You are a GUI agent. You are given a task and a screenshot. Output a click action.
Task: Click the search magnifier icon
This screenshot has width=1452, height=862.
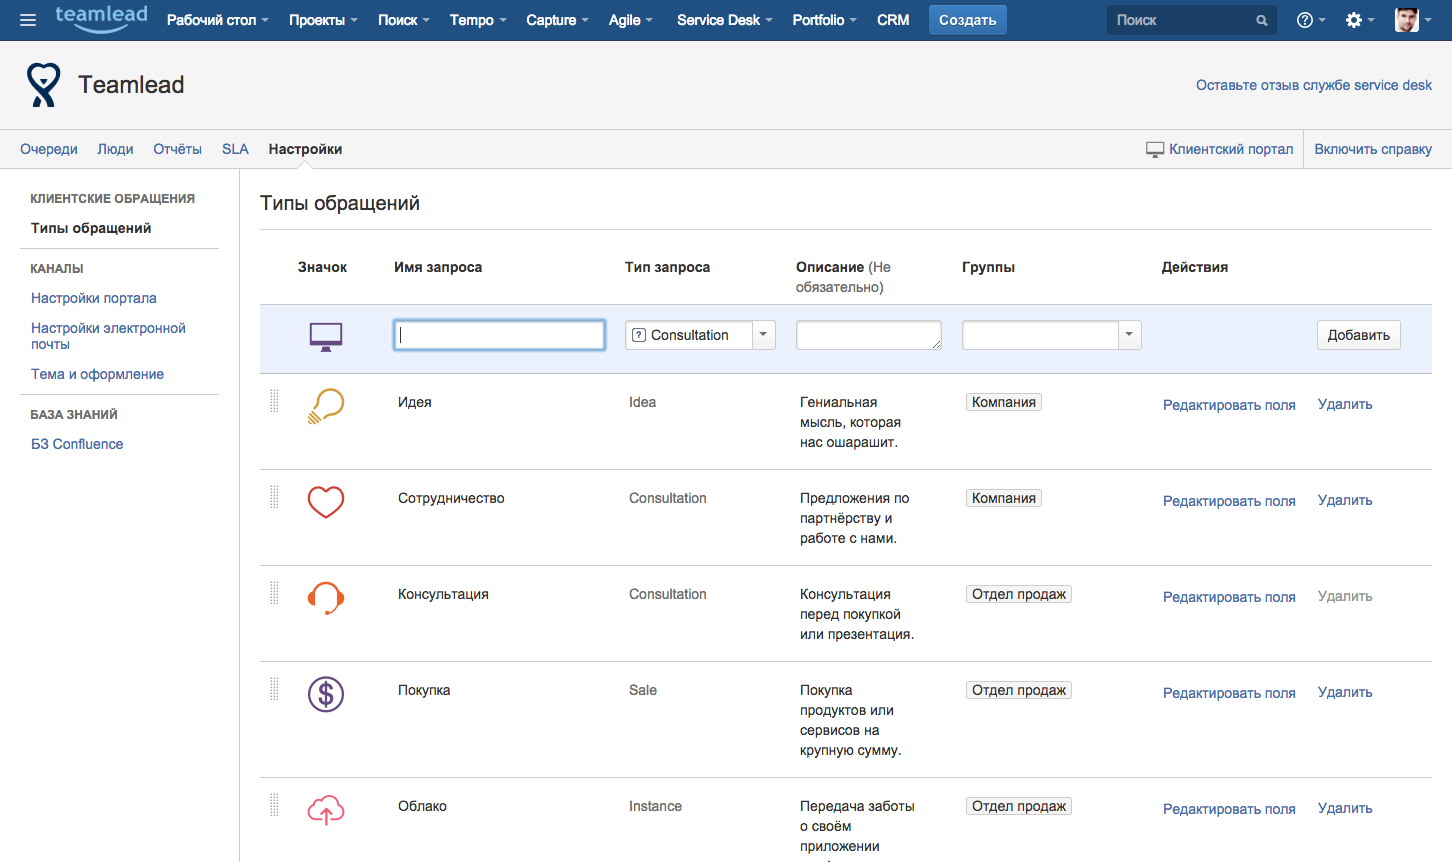[1261, 19]
